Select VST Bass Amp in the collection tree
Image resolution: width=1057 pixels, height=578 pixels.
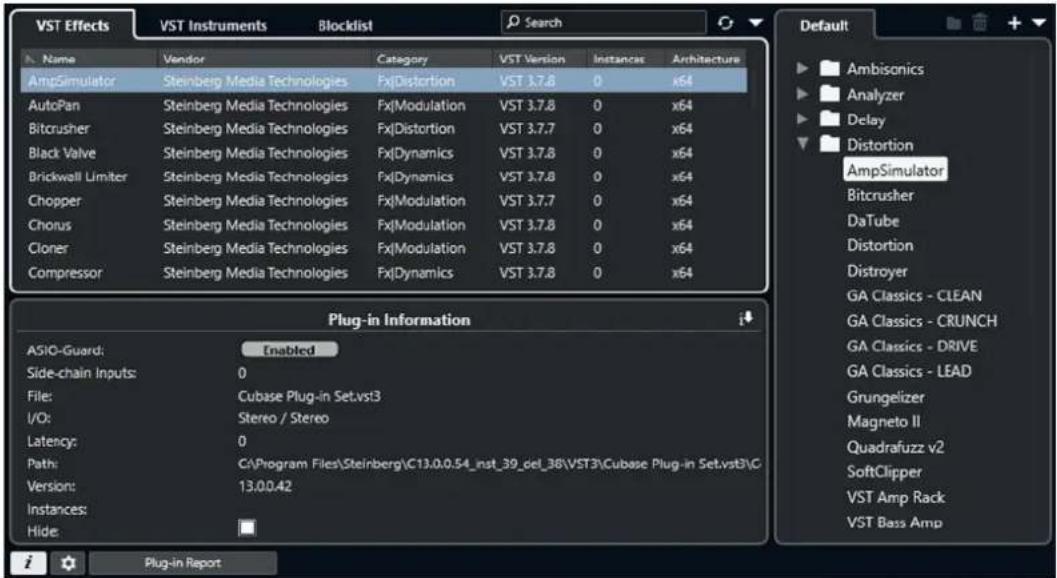895,522
